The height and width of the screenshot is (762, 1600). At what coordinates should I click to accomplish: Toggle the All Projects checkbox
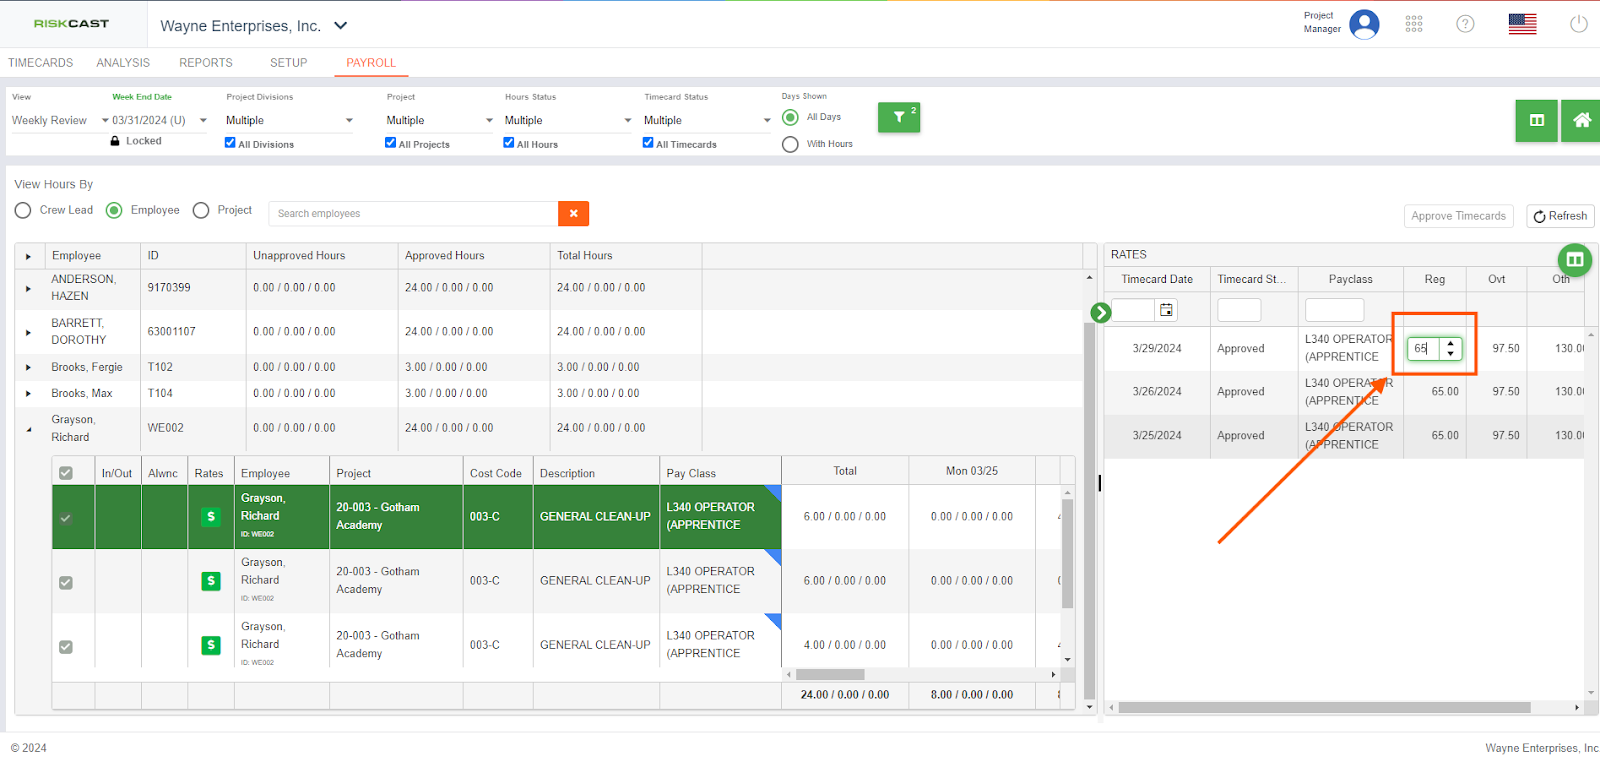tap(390, 143)
